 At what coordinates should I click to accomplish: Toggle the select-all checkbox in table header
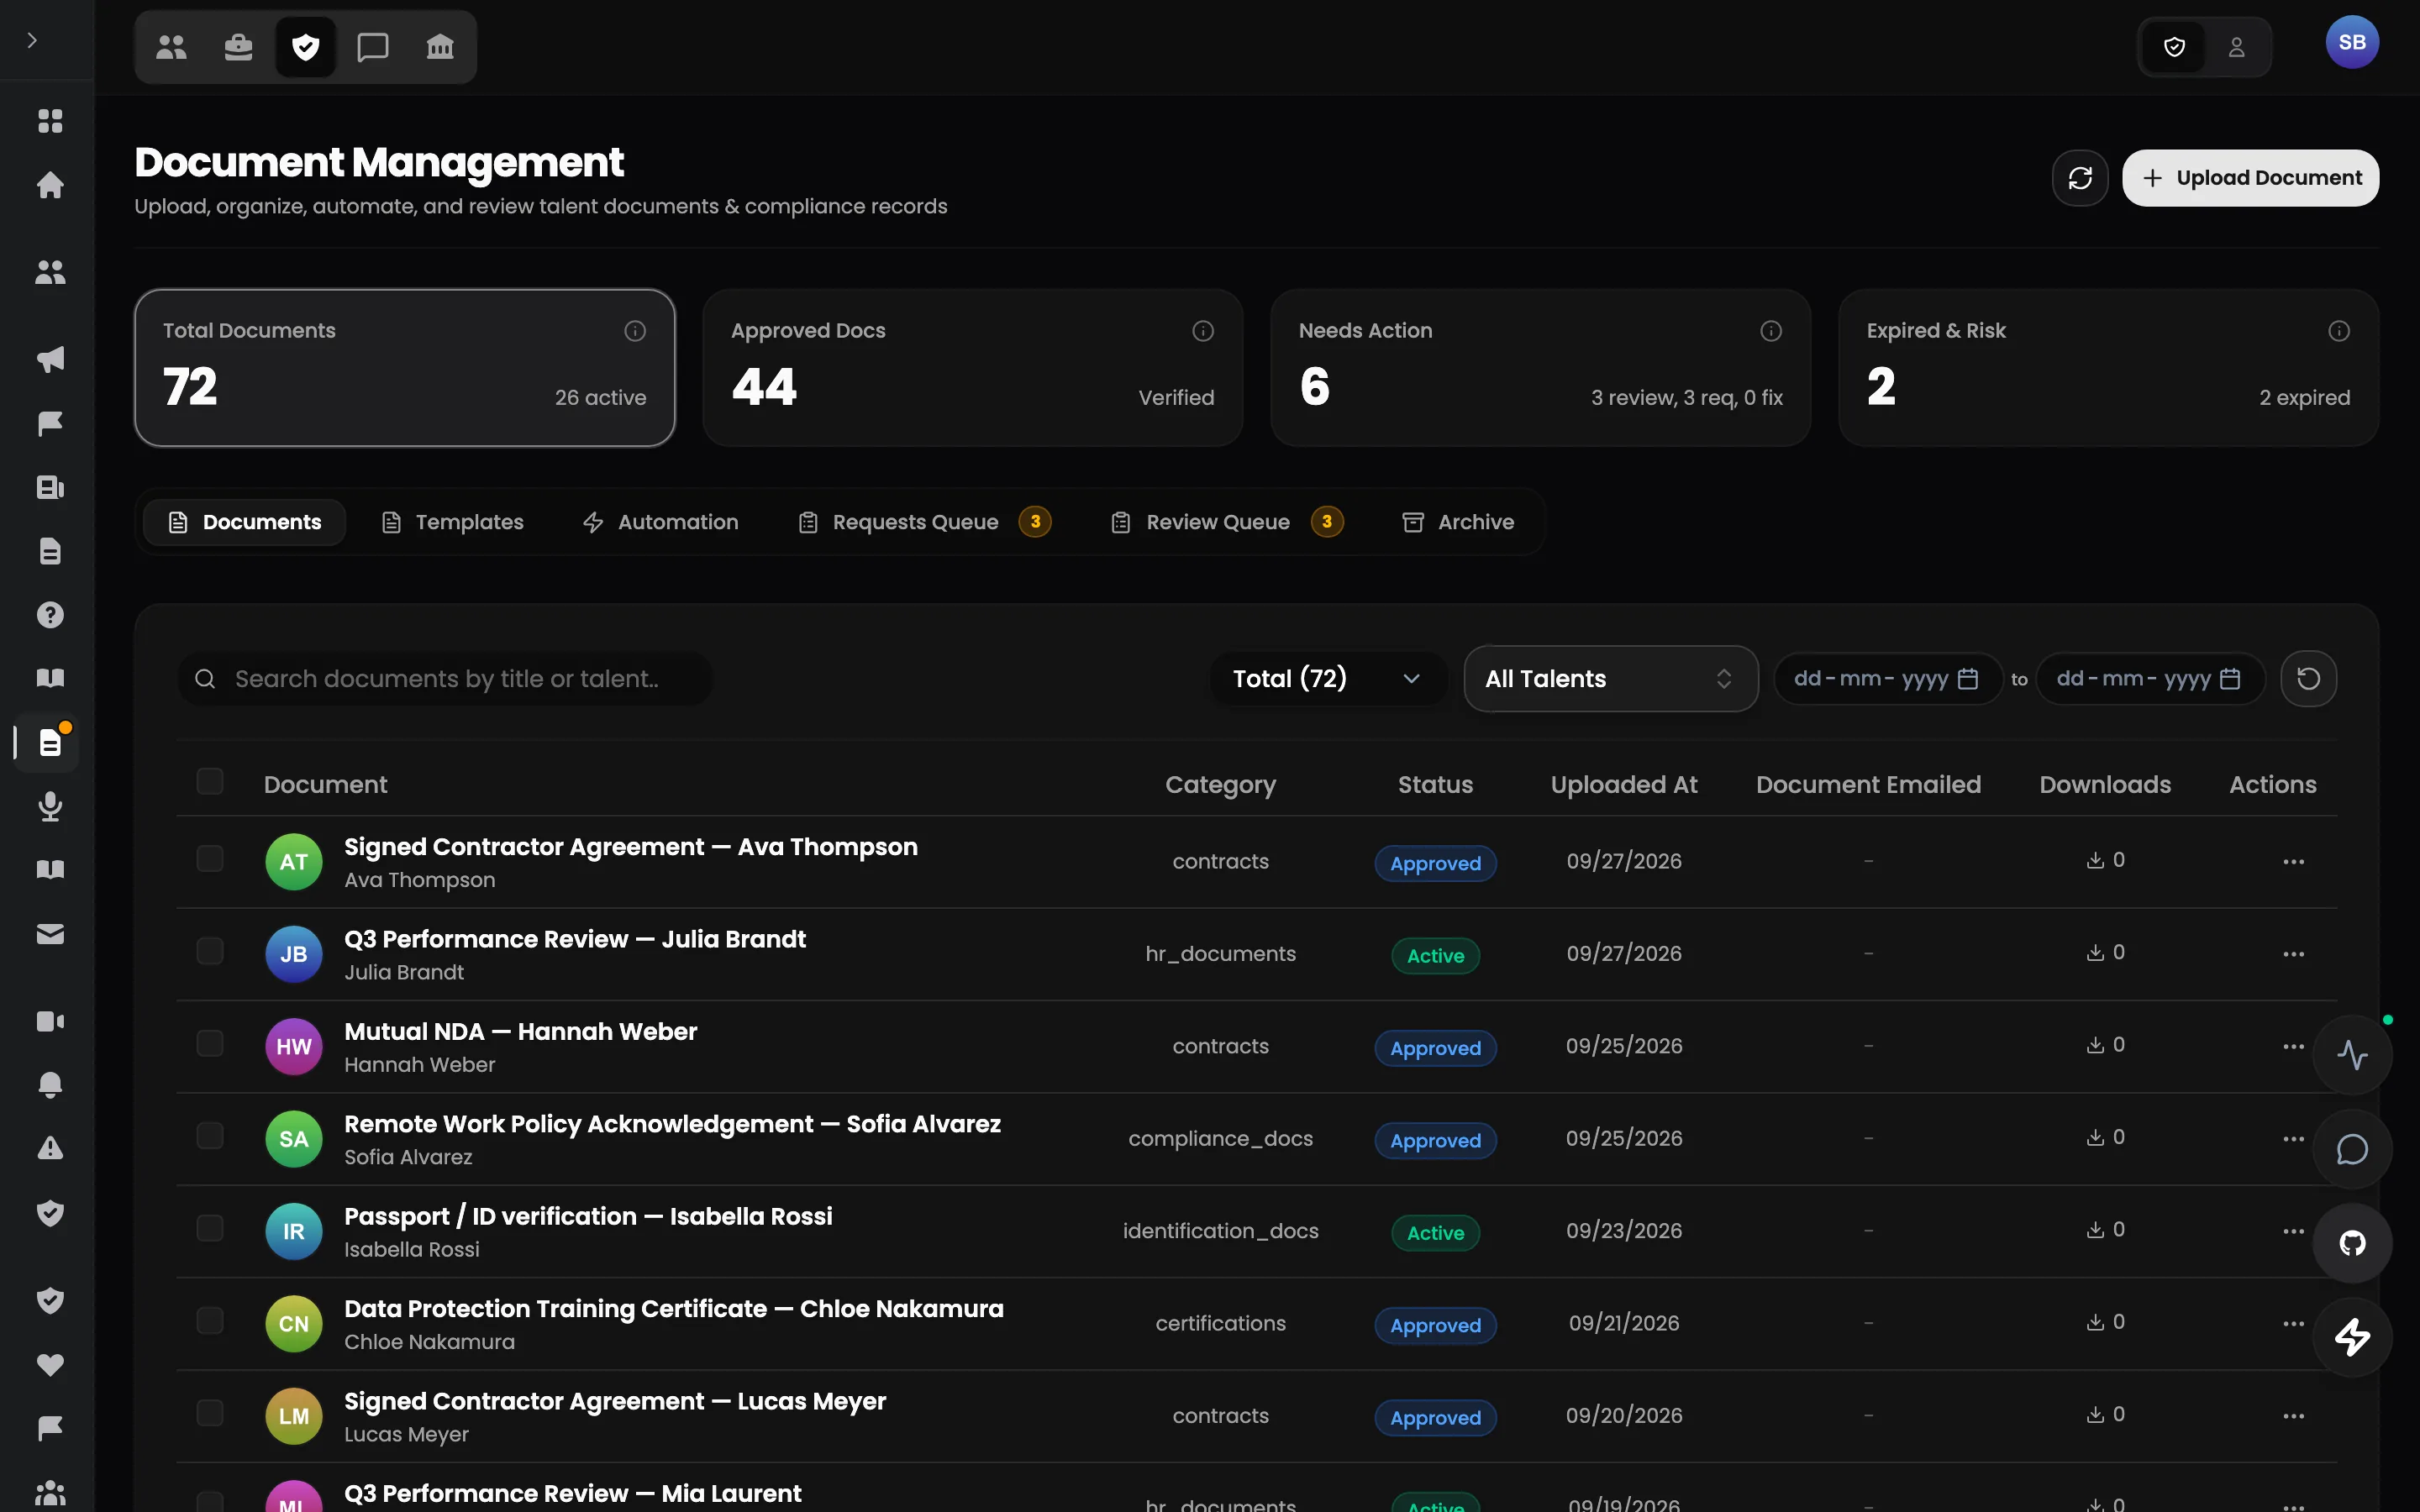click(210, 781)
